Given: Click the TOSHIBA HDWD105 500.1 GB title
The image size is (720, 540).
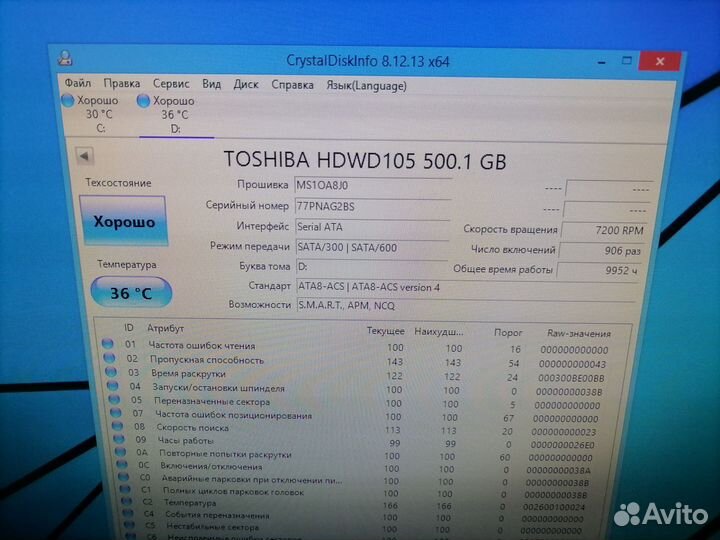Looking at the screenshot, I should click(x=365, y=160).
